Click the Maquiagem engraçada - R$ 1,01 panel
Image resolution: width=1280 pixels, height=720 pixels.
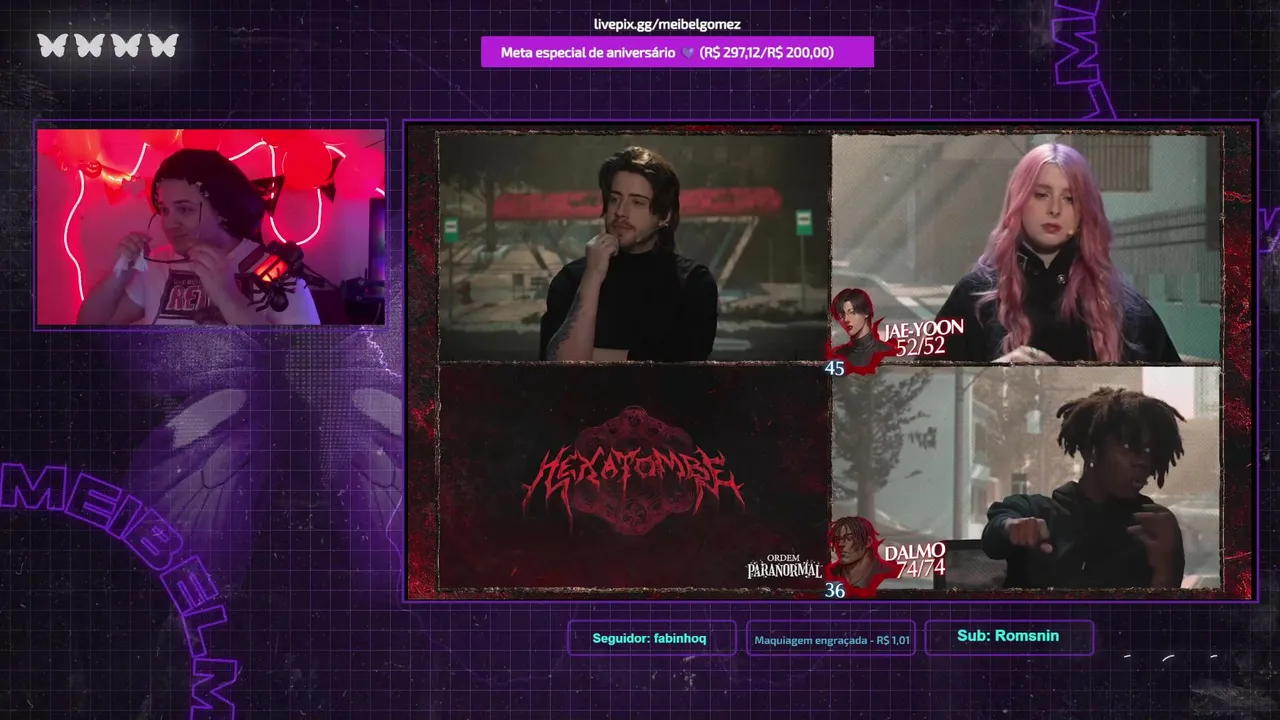831,639
